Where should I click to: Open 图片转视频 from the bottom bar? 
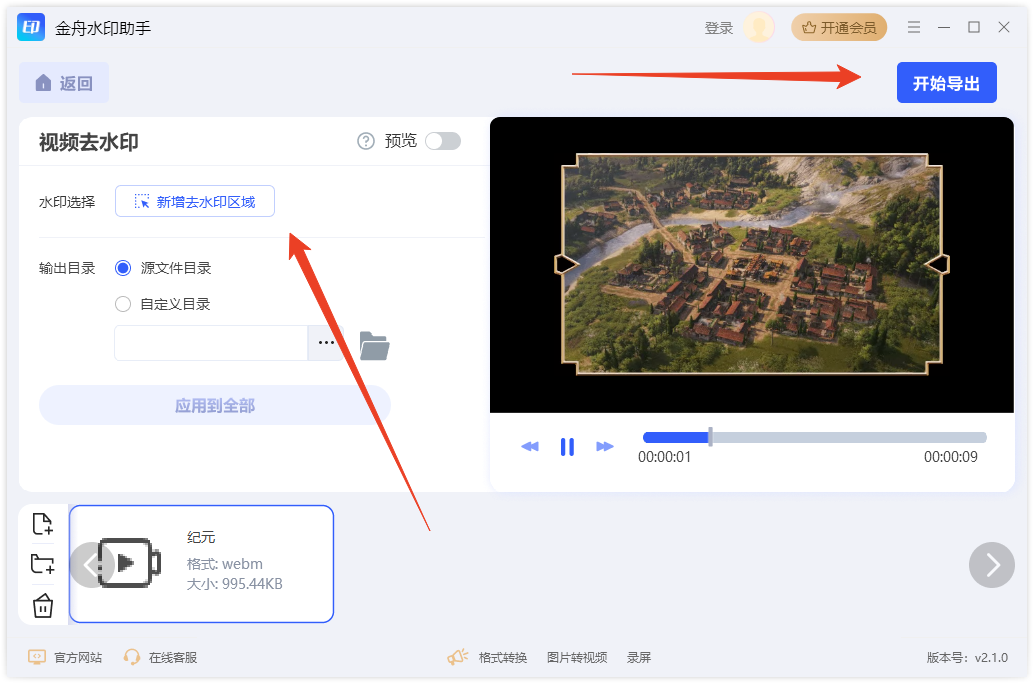pyautogui.click(x=577, y=657)
